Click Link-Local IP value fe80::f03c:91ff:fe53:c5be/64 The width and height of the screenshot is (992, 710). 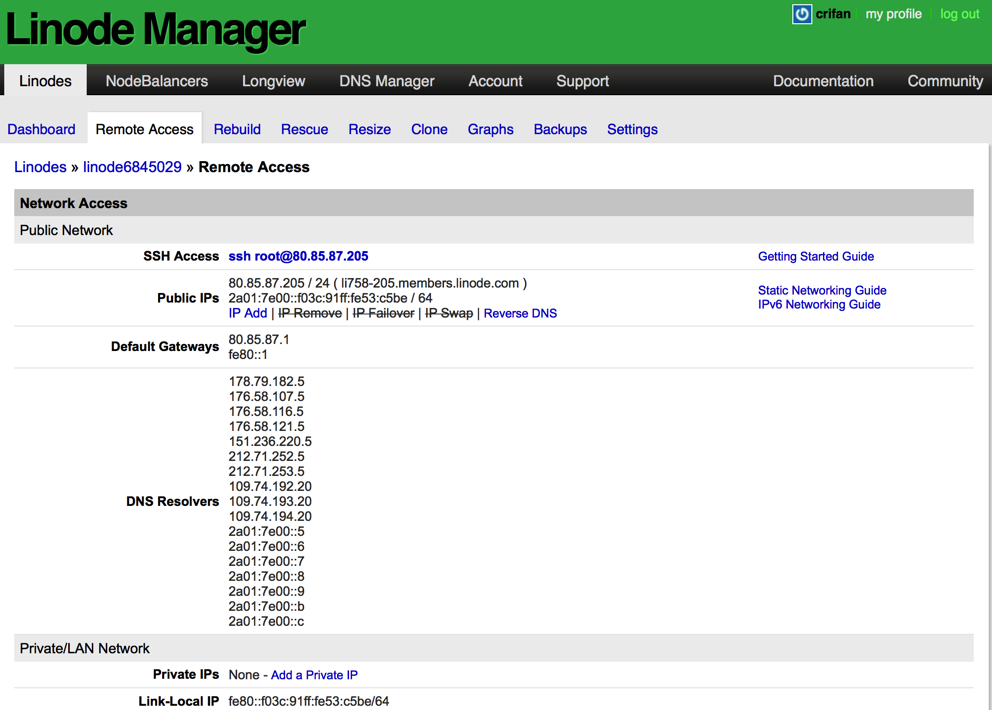point(309,702)
